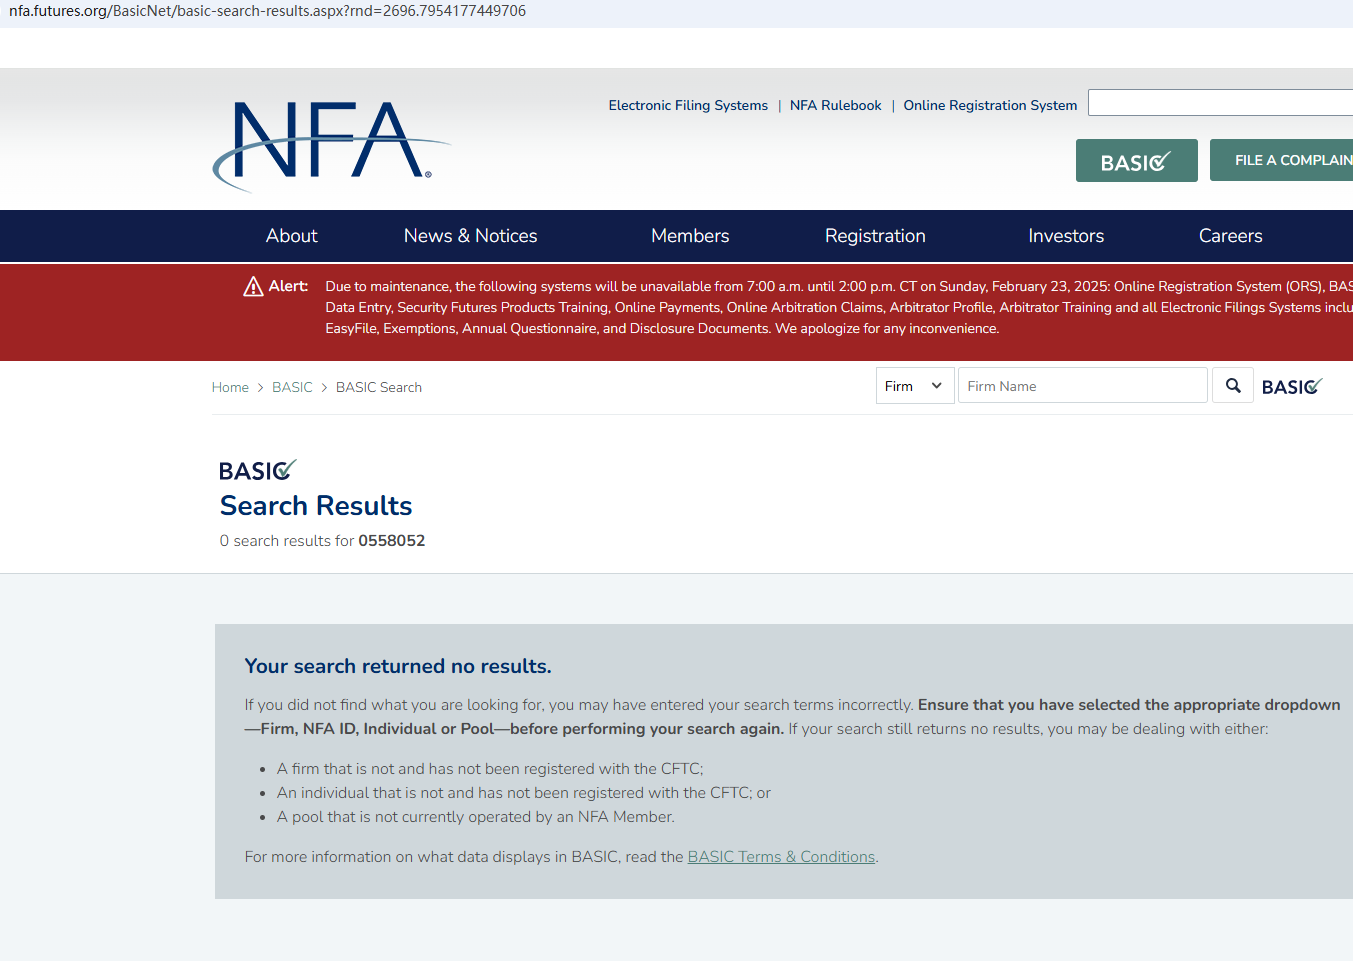
Task: Click into the Firm Name input field
Action: click(x=1083, y=386)
